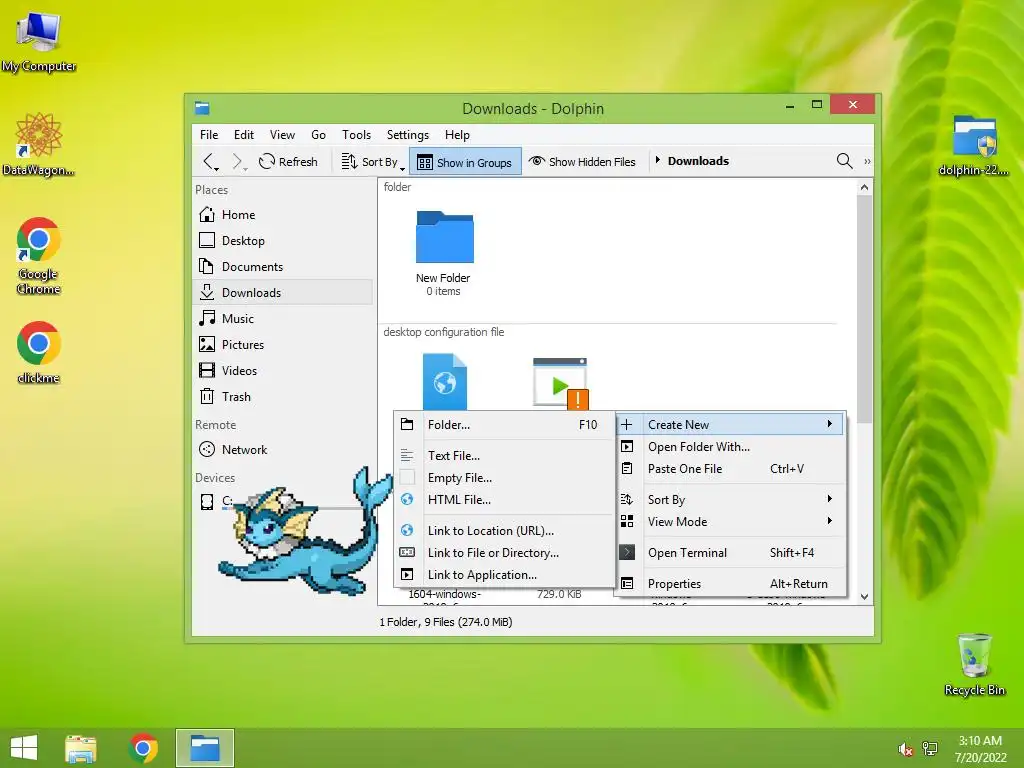Select the application file with warning badge
This screenshot has height=768, width=1024.
pos(560,383)
